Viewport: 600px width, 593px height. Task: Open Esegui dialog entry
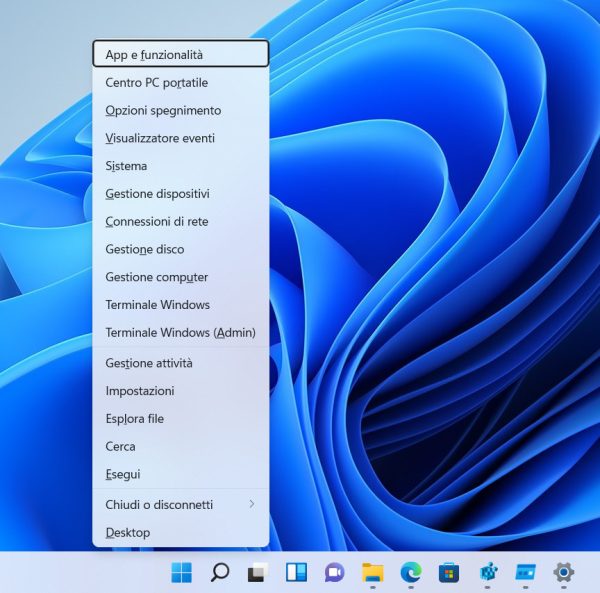tap(181, 474)
